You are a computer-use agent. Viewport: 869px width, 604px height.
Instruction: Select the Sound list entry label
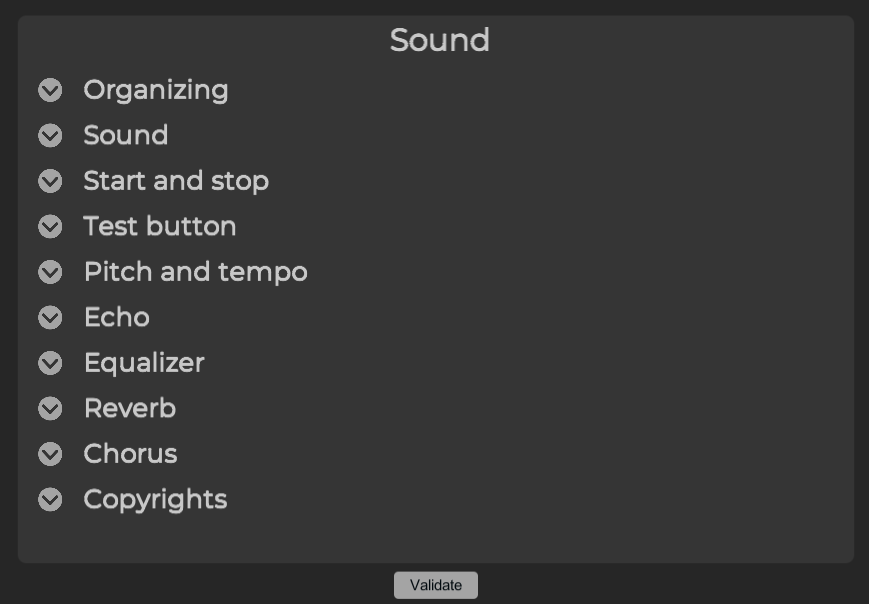[x=126, y=135]
